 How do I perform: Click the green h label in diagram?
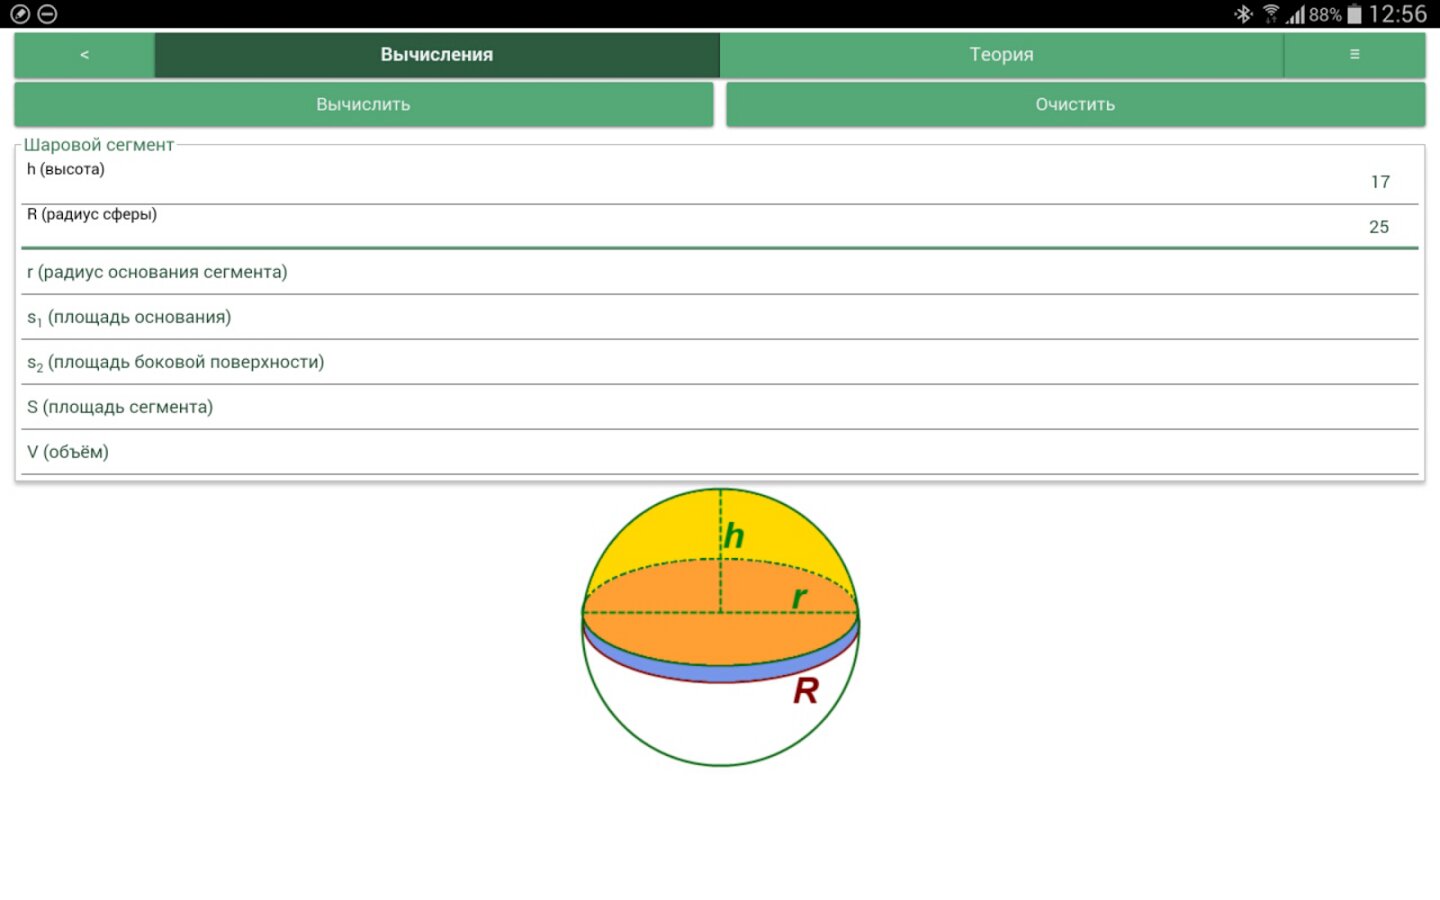click(x=734, y=536)
